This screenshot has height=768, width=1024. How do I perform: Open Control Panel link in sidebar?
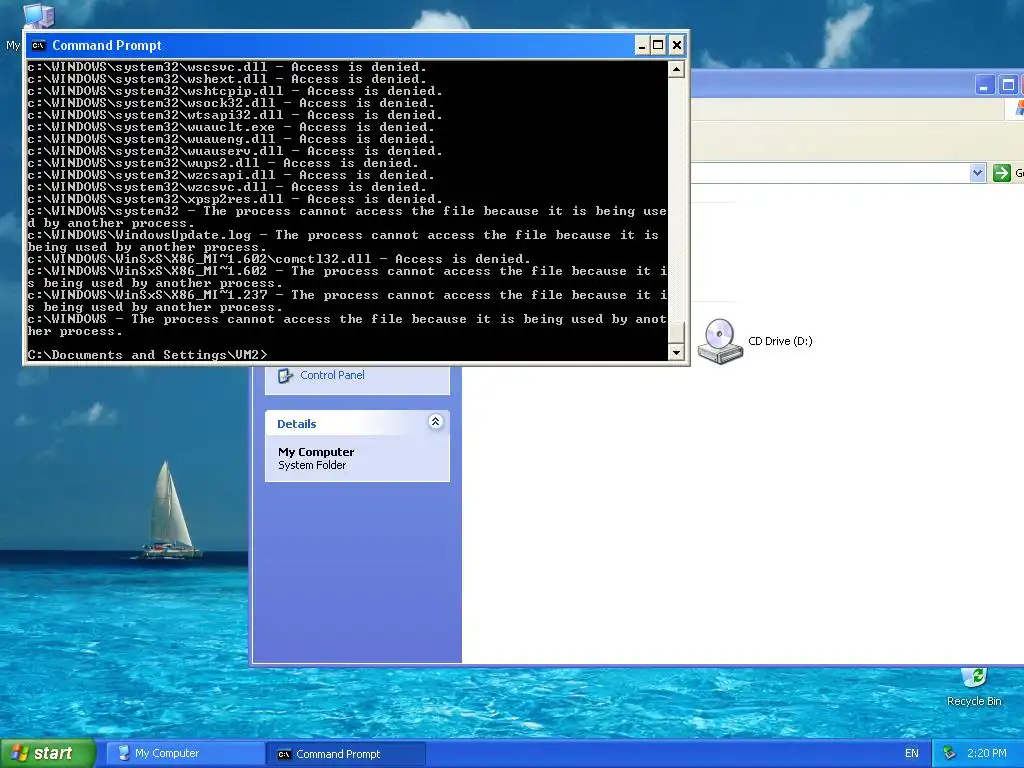332,375
